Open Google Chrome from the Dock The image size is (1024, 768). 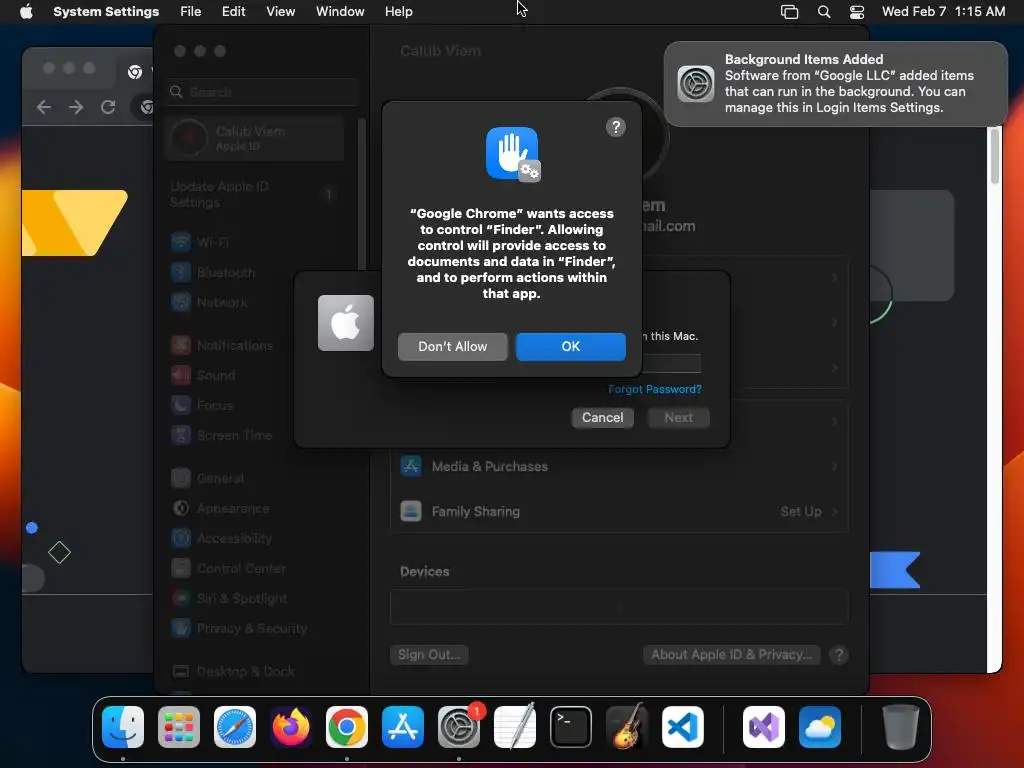347,727
